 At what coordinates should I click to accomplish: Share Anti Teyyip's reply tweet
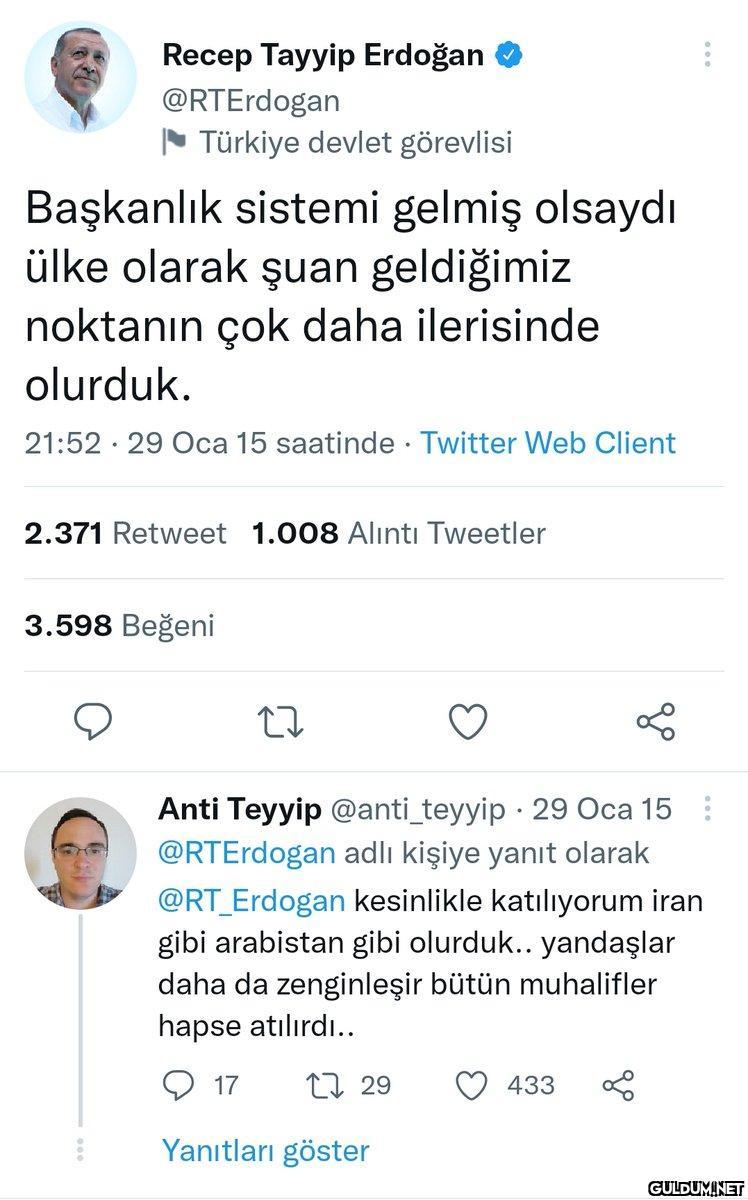(x=618, y=1084)
